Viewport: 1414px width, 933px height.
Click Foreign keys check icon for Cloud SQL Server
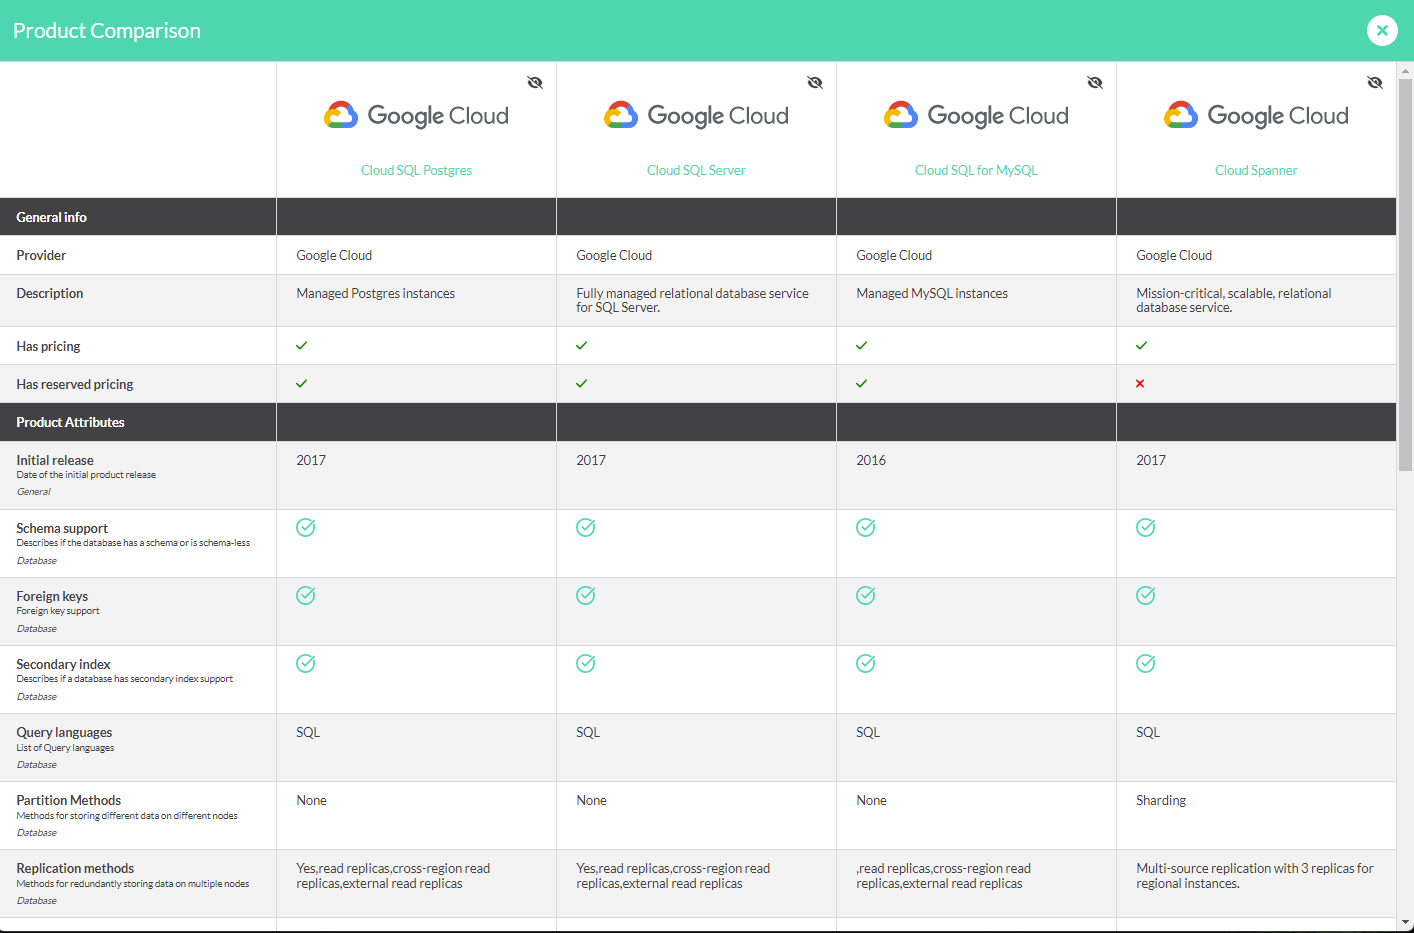(586, 595)
